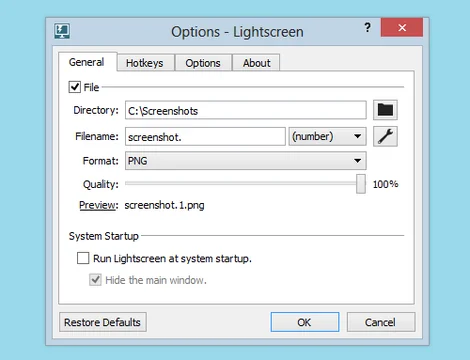Toggle Hide the main window checkbox

95,280
